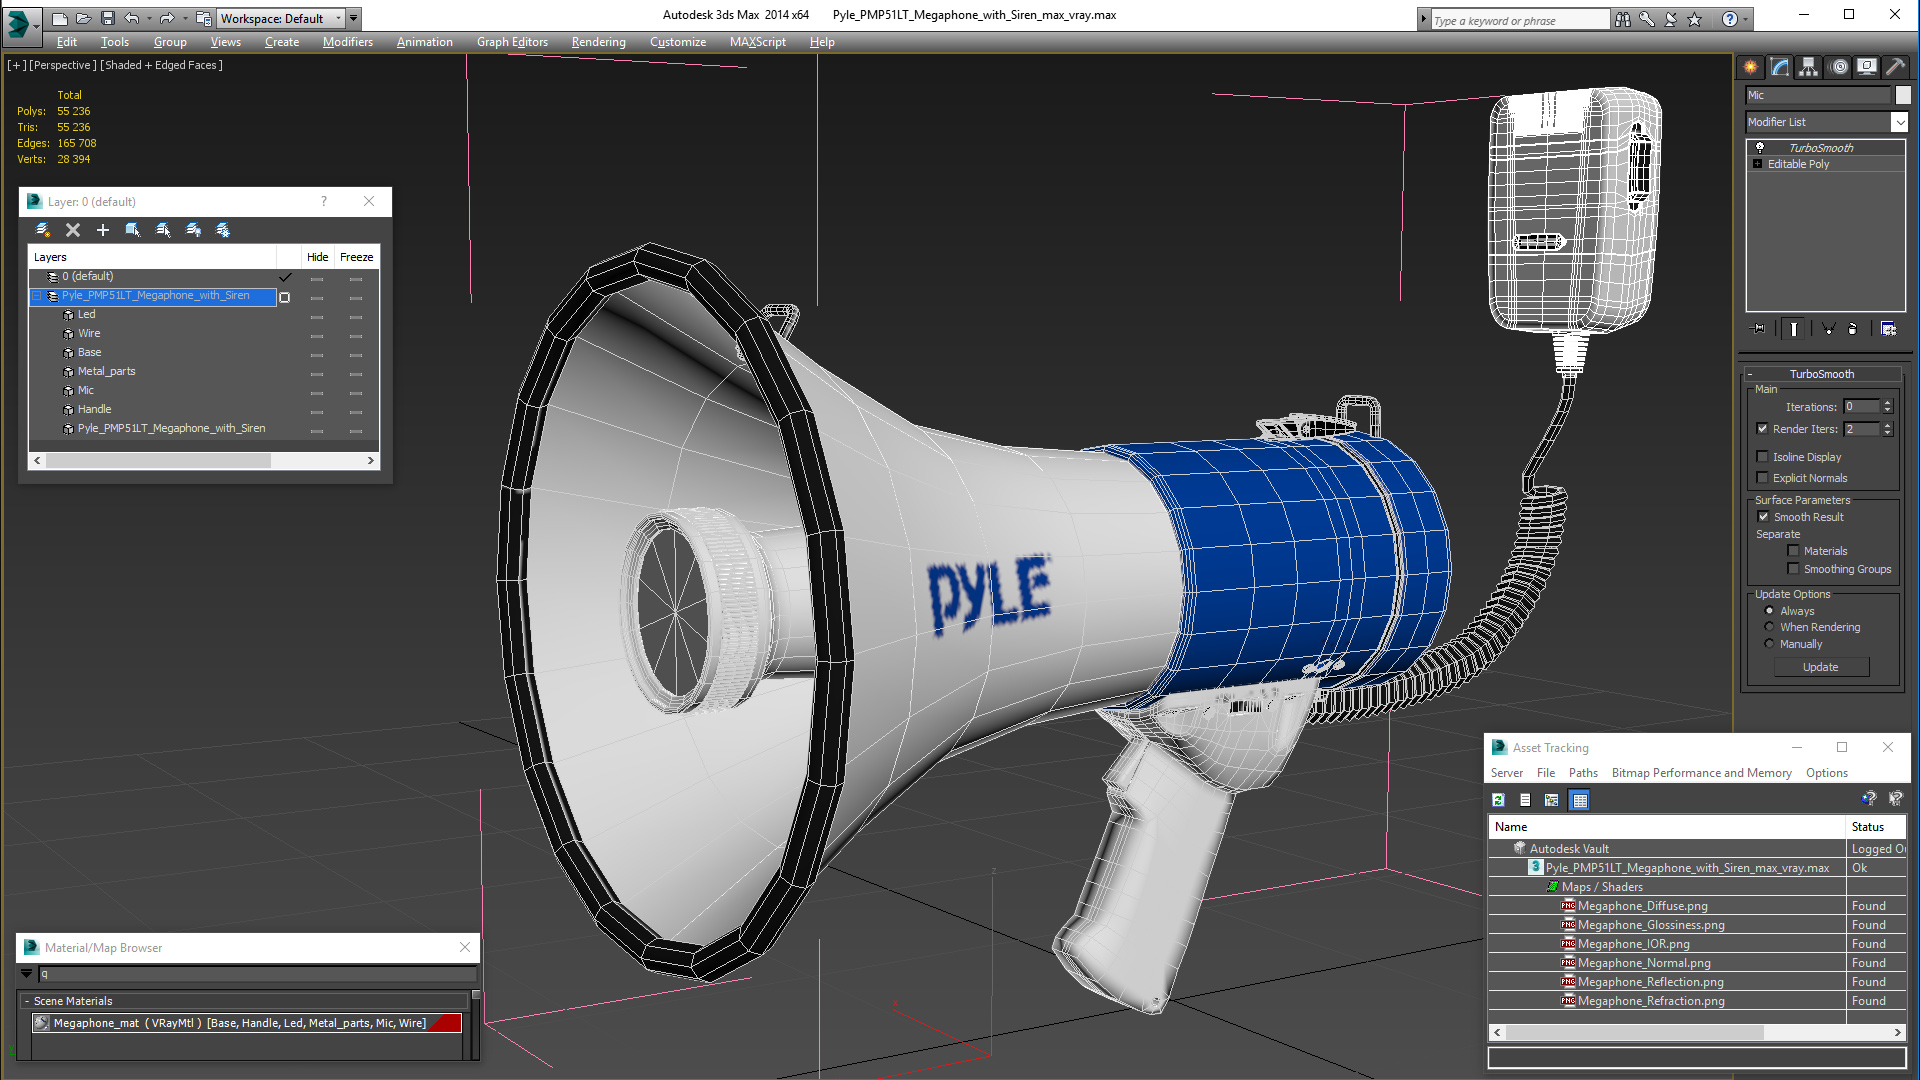The width and height of the screenshot is (1920, 1080).
Task: Click Configure Modifier Sets icon
Action: [1888, 328]
